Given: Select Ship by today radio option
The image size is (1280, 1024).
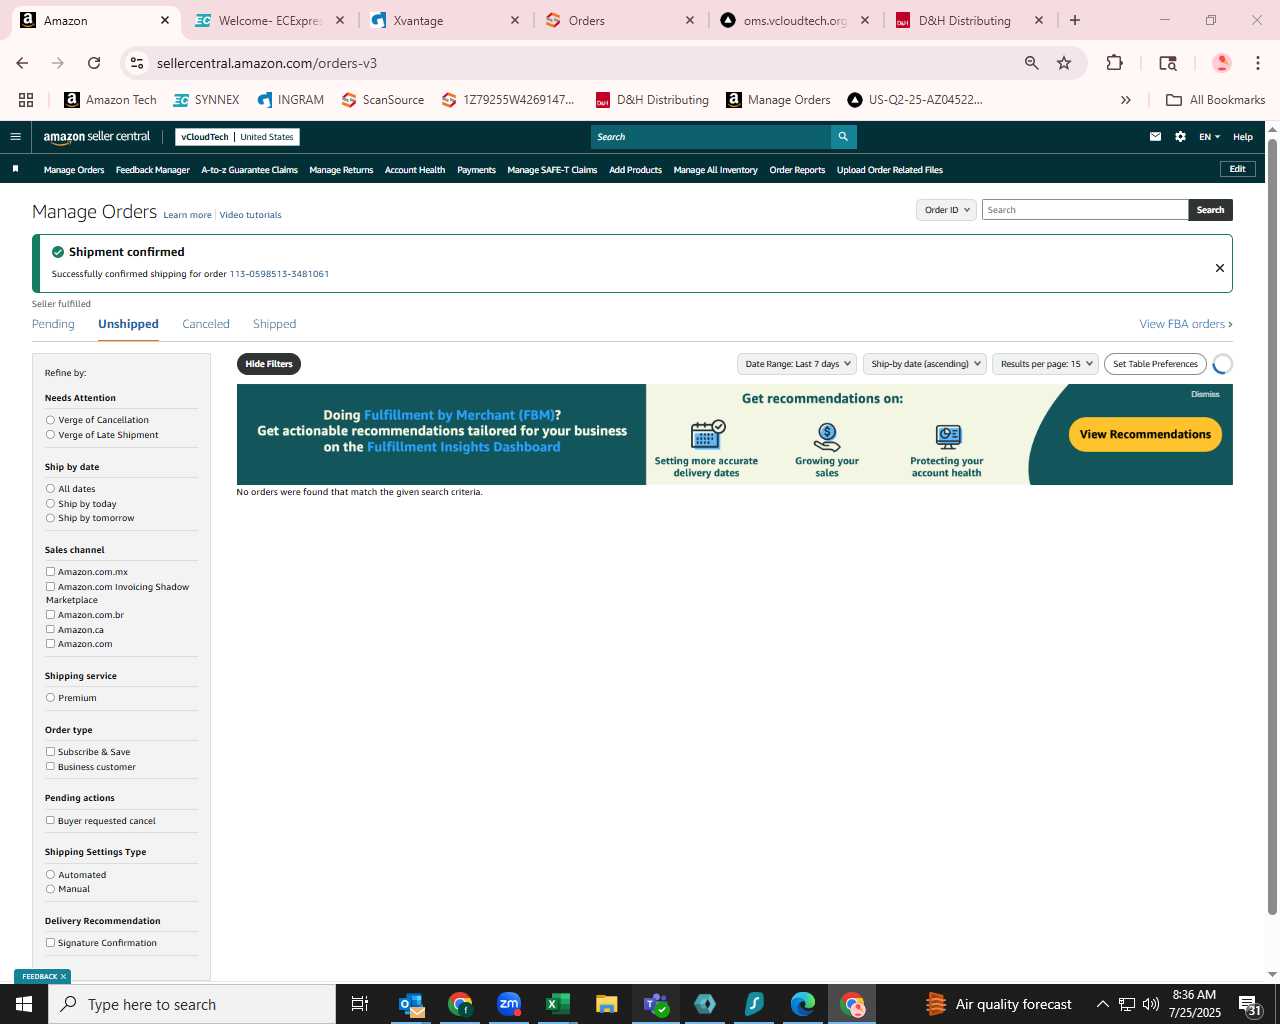Looking at the screenshot, I should (50, 504).
